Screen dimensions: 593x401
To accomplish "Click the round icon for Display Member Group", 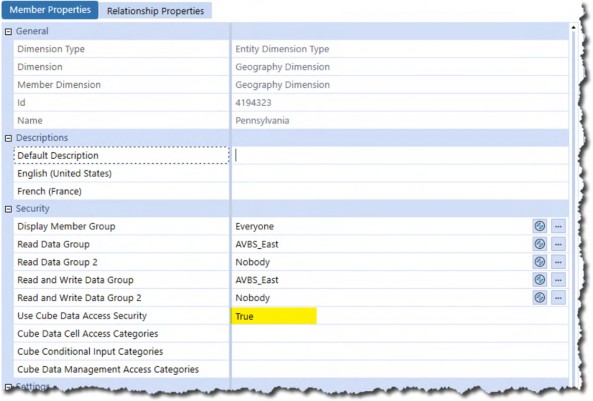I will tap(540, 226).
